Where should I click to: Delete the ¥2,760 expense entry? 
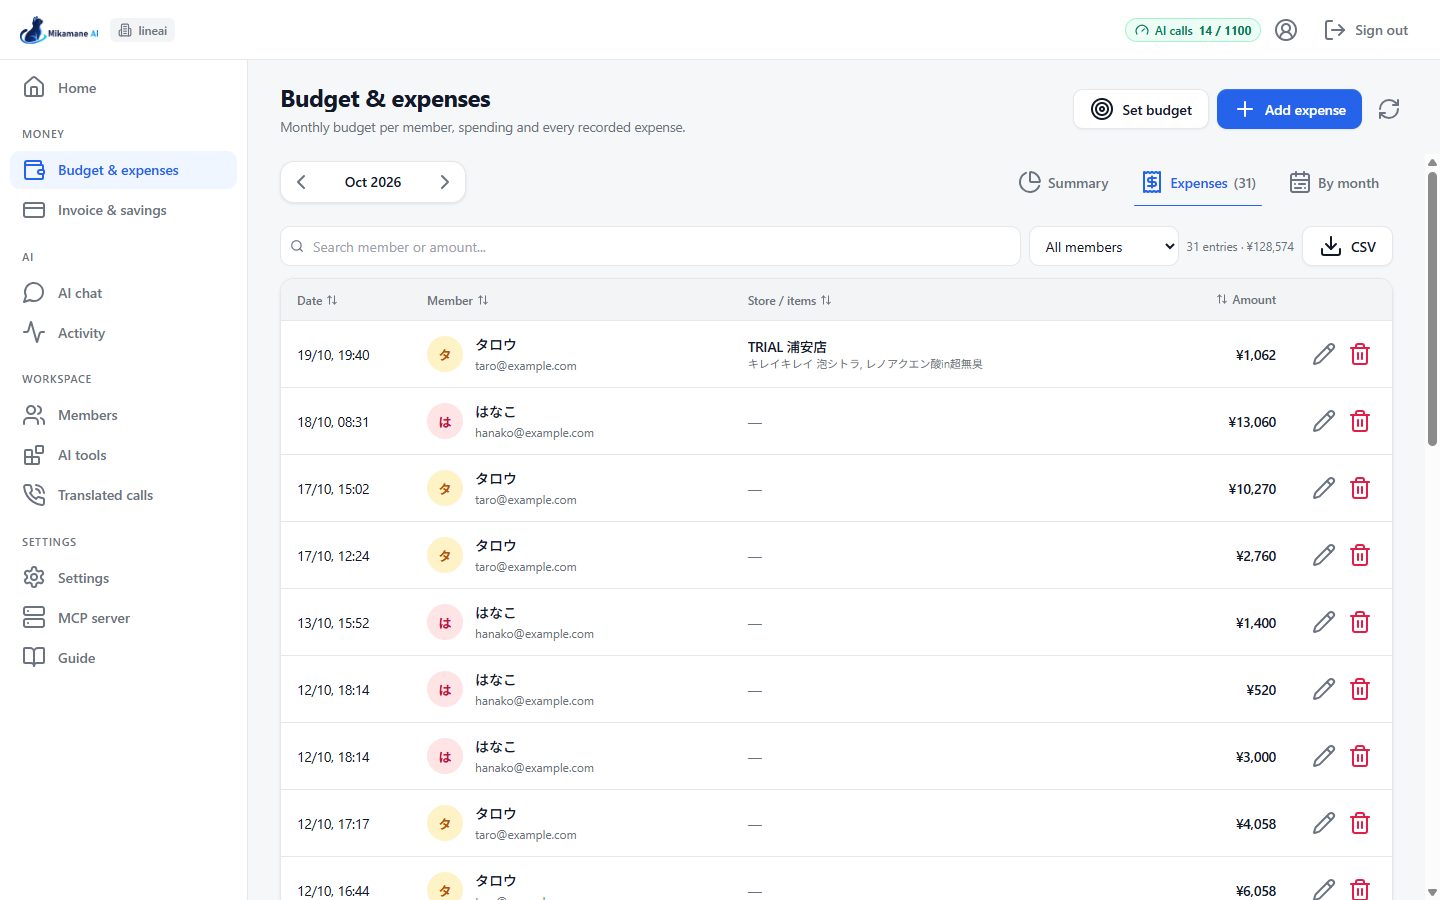click(x=1360, y=555)
